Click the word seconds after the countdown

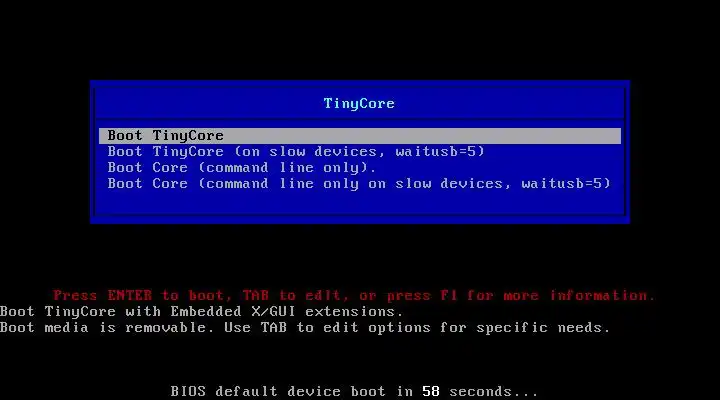tap(480, 391)
